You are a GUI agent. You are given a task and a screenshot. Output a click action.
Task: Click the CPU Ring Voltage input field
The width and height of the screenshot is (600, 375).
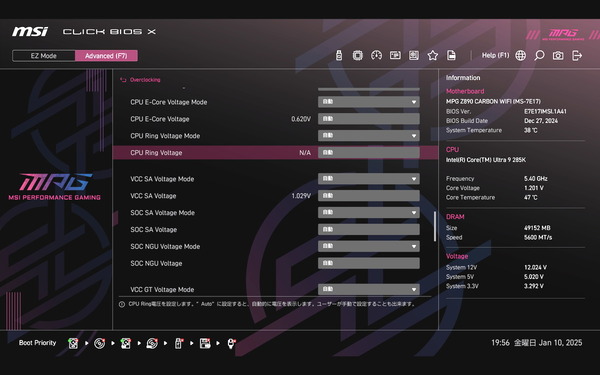click(368, 153)
